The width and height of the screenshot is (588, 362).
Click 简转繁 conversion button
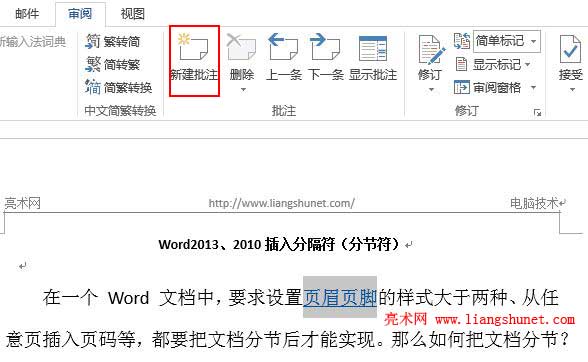pos(112,64)
